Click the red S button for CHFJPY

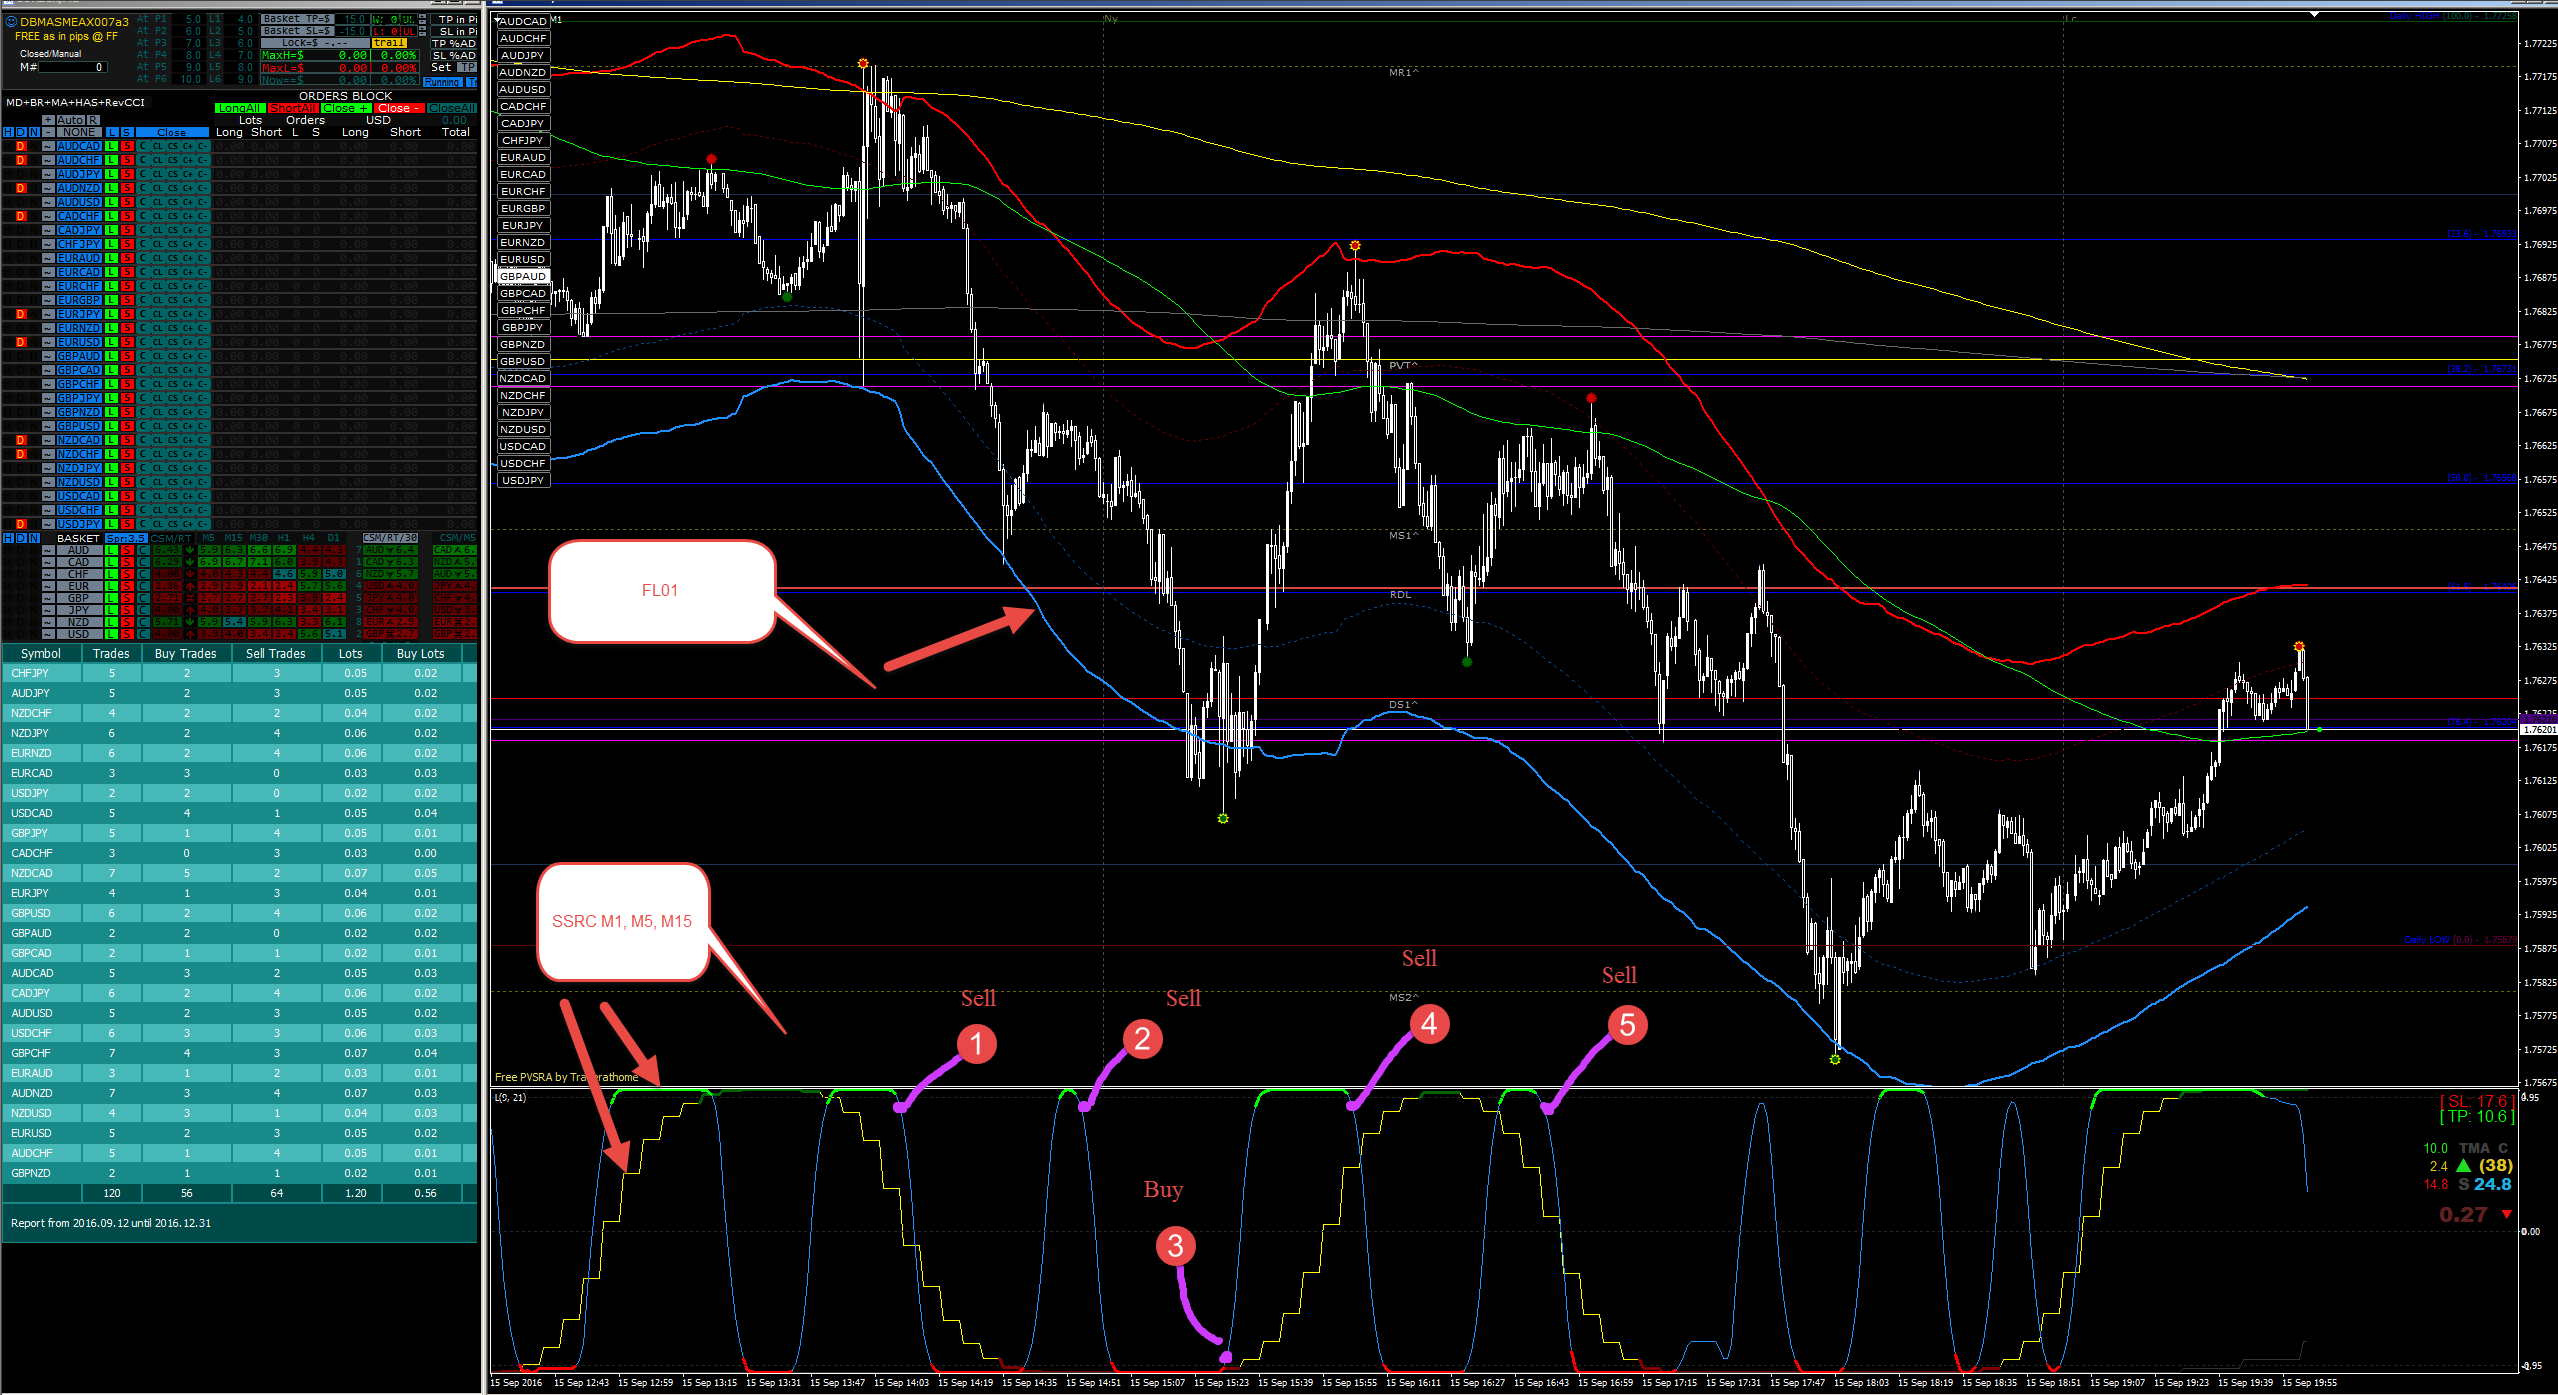[x=127, y=244]
